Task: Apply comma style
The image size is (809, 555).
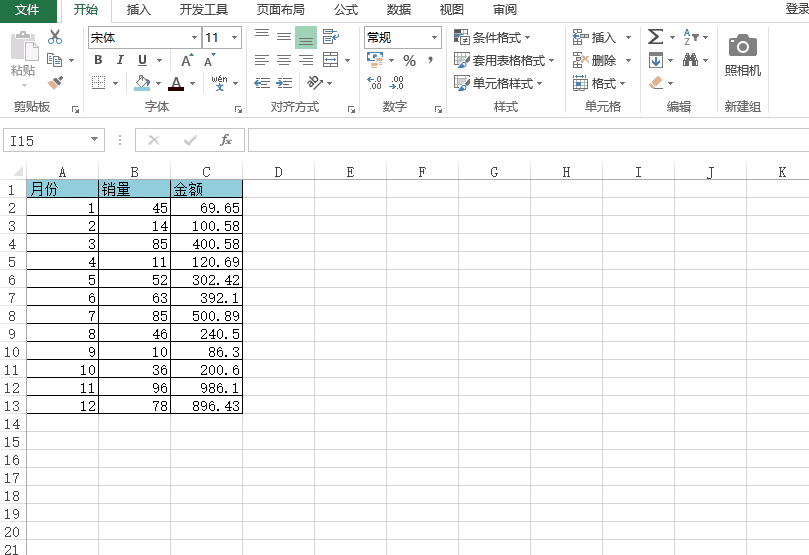Action: coord(430,61)
